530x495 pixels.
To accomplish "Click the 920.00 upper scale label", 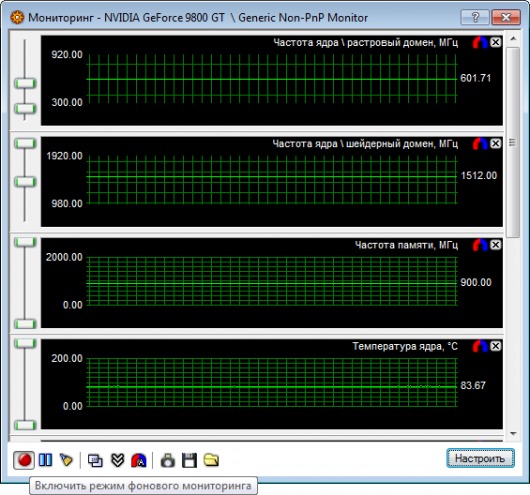I will coord(67,54).
